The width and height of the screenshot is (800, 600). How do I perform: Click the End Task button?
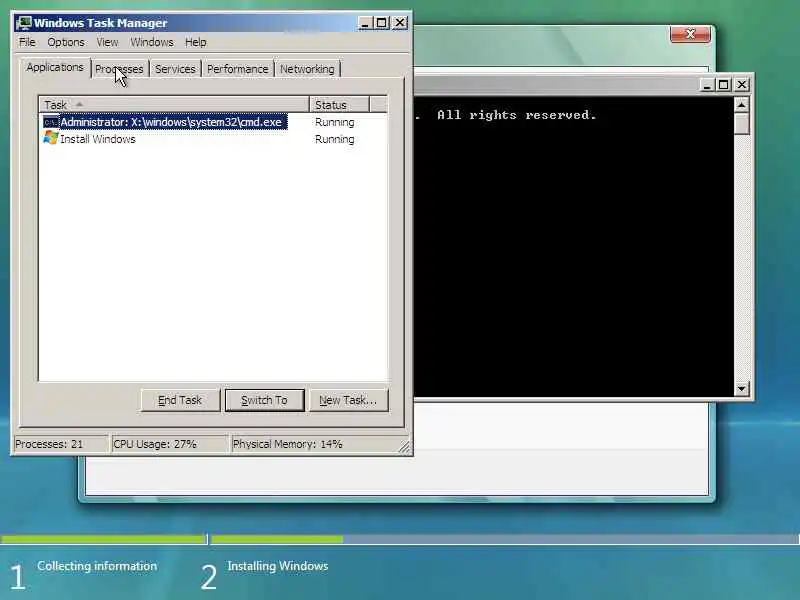180,401
